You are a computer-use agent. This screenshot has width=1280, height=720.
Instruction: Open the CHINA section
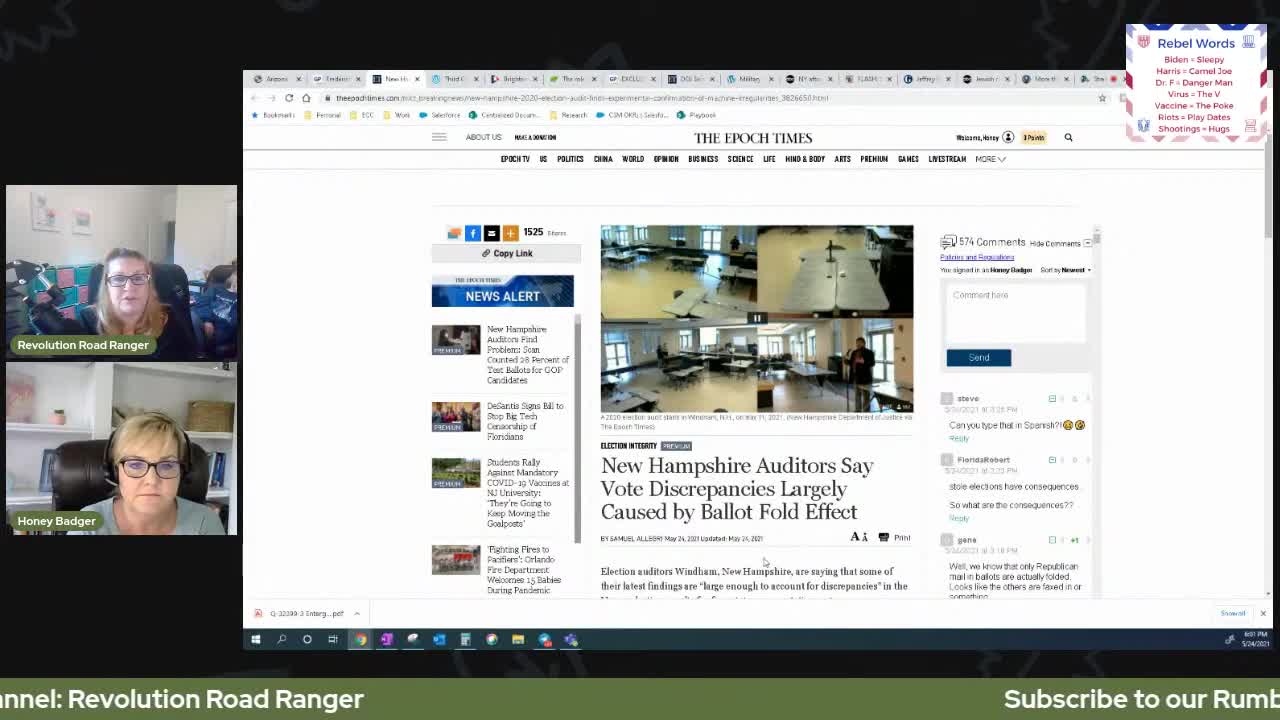[603, 159]
